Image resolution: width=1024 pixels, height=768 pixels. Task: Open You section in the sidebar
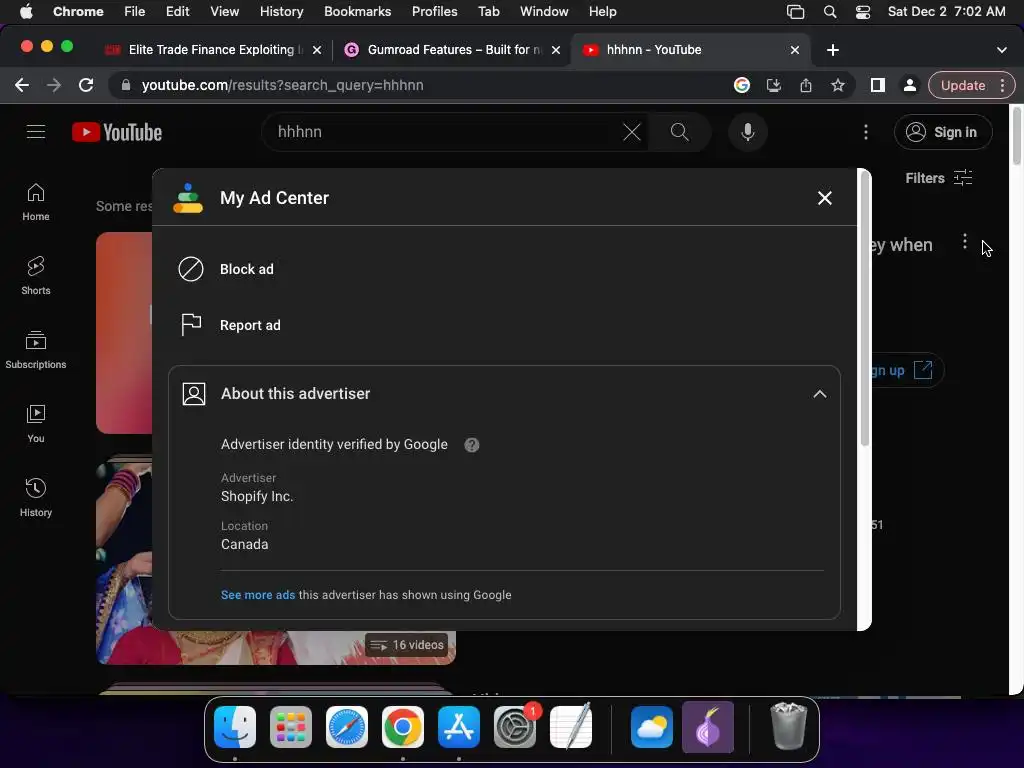pyautogui.click(x=36, y=424)
